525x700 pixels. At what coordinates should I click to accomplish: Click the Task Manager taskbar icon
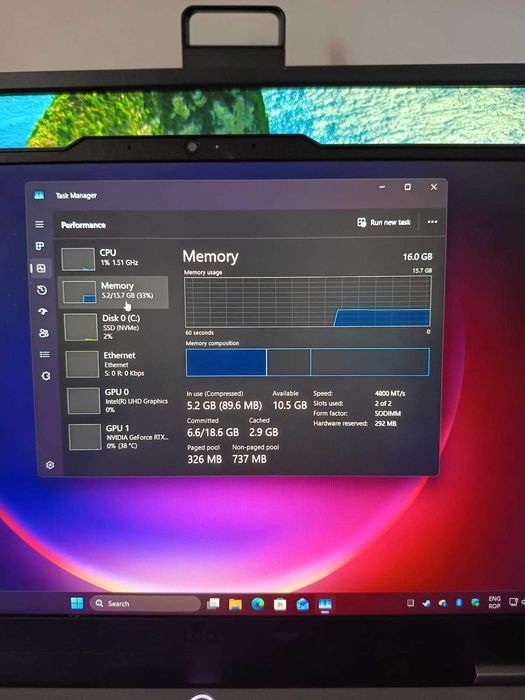[x=325, y=604]
